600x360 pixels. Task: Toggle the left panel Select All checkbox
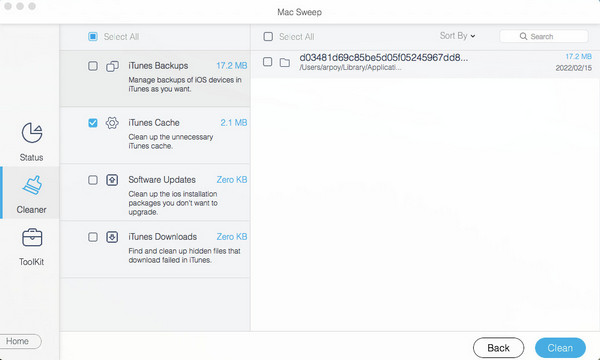(93, 36)
